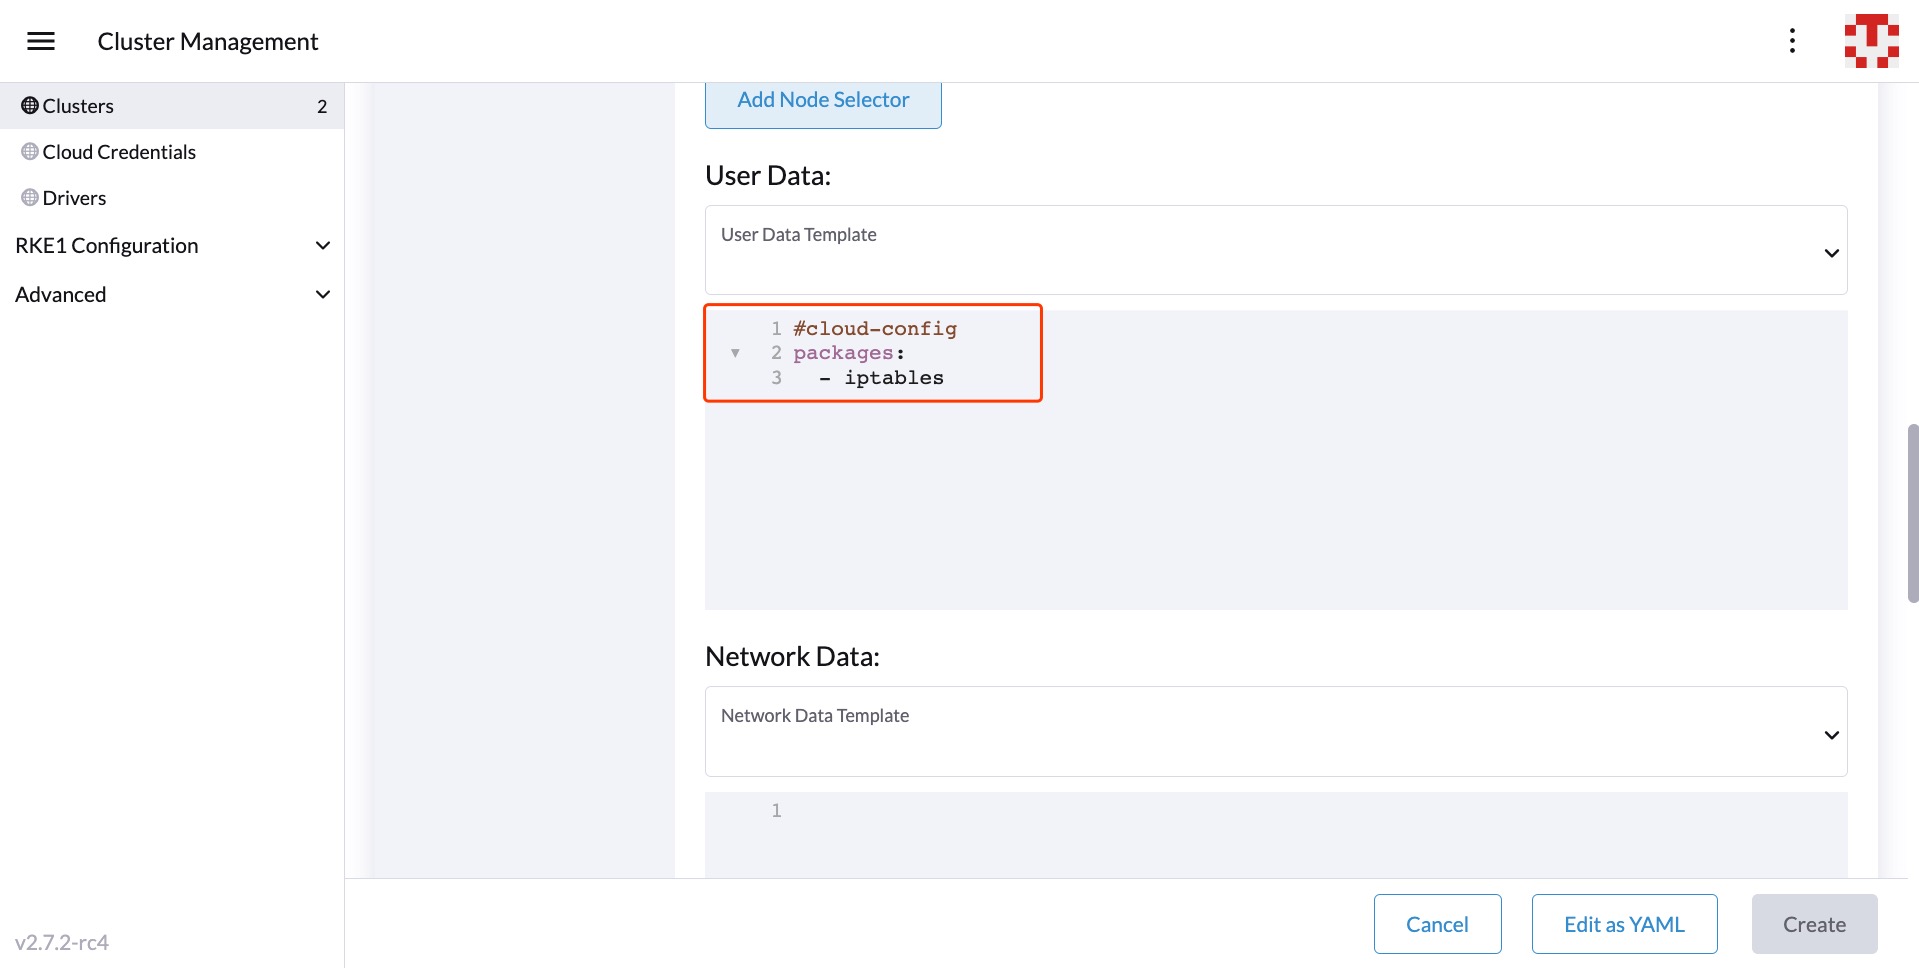Click the Rancher logo

[x=1870, y=40]
